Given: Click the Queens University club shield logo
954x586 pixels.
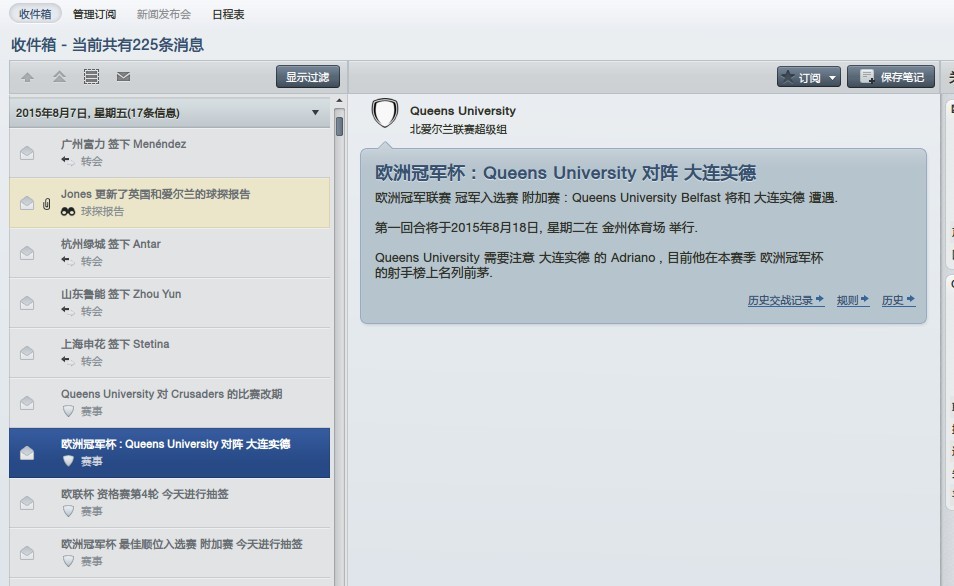Looking at the screenshot, I should pos(385,113).
